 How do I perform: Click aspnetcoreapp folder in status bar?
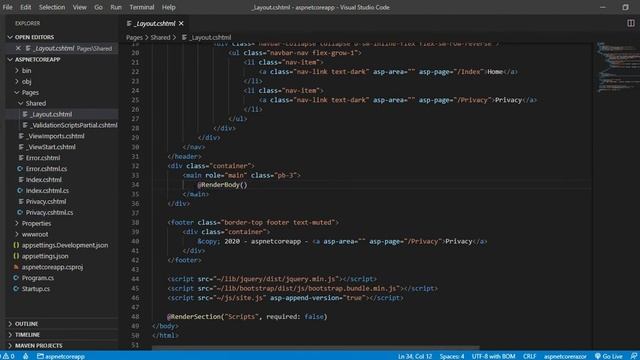tap(61, 356)
